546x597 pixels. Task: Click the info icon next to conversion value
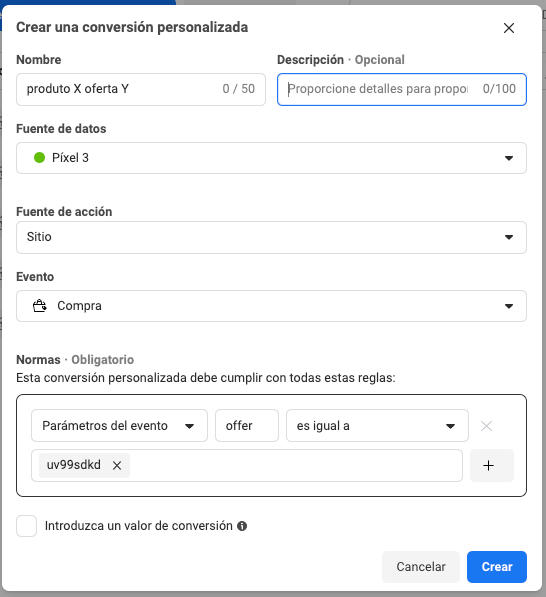[x=242, y=526]
